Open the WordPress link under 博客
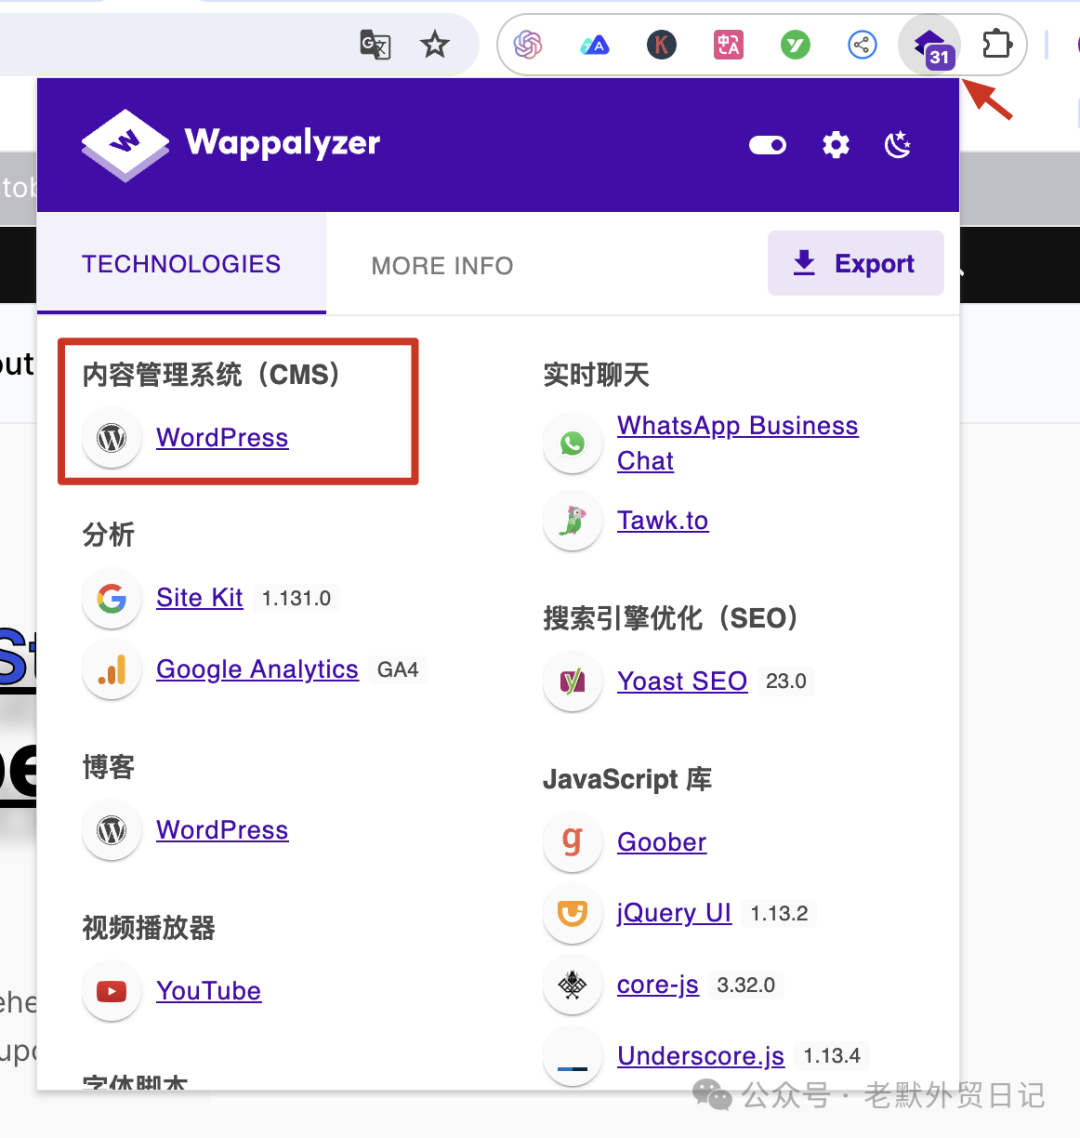The height and width of the screenshot is (1138, 1080). coord(222,830)
